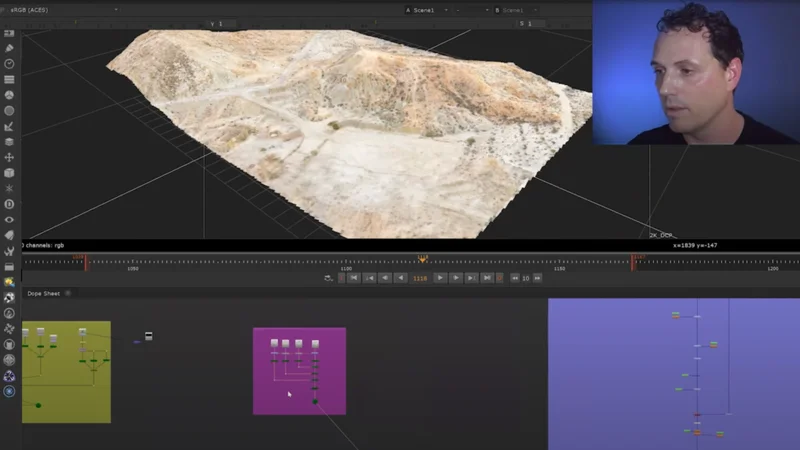Open the Views nodes menu (eye icon)
Image resolution: width=800 pixels, height=450 pixels.
(x=9, y=219)
